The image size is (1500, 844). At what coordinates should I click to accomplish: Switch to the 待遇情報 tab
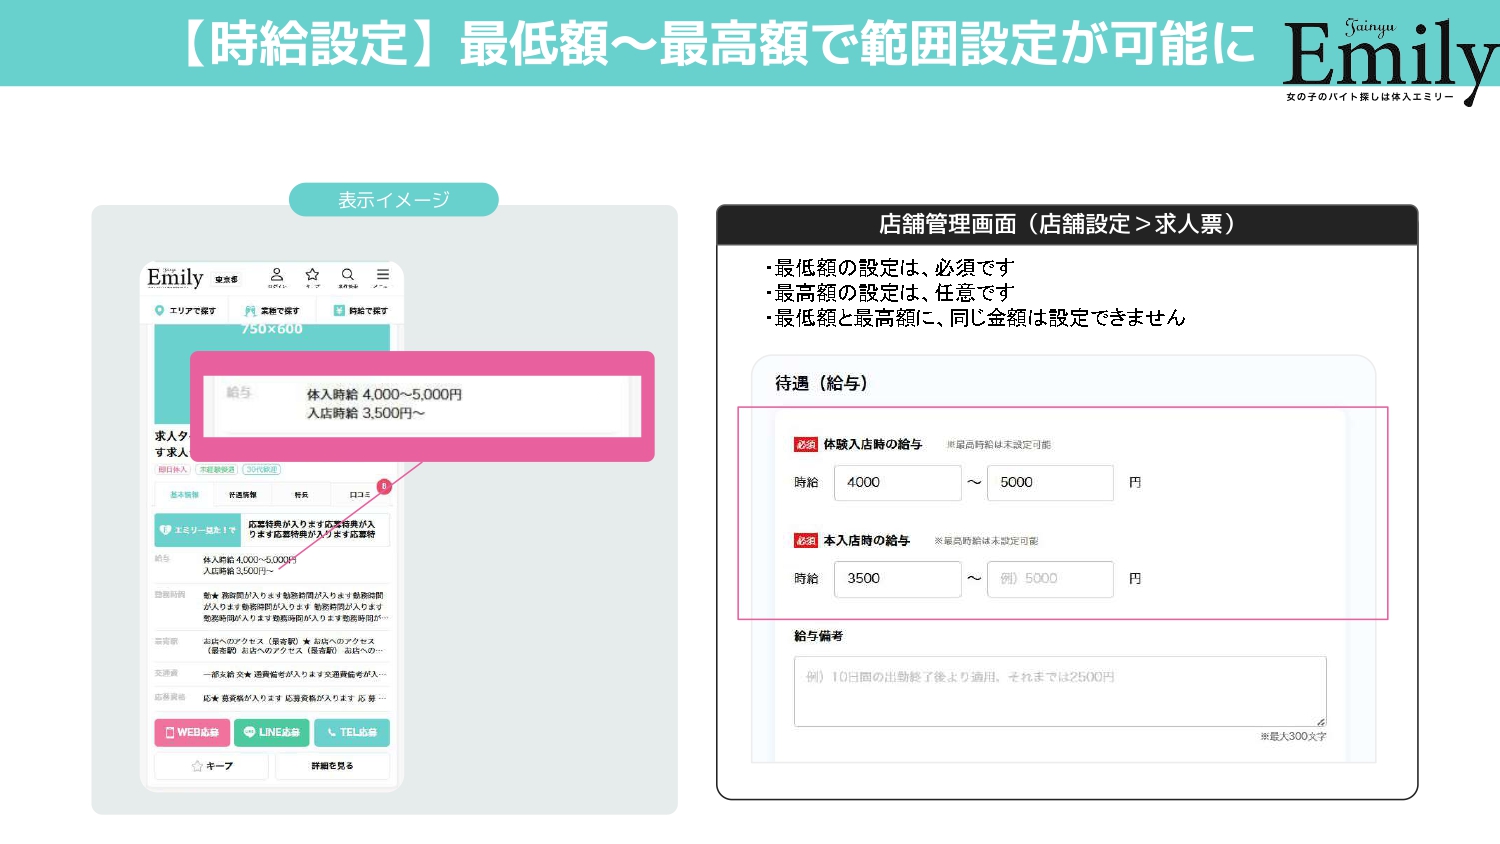coord(242,495)
